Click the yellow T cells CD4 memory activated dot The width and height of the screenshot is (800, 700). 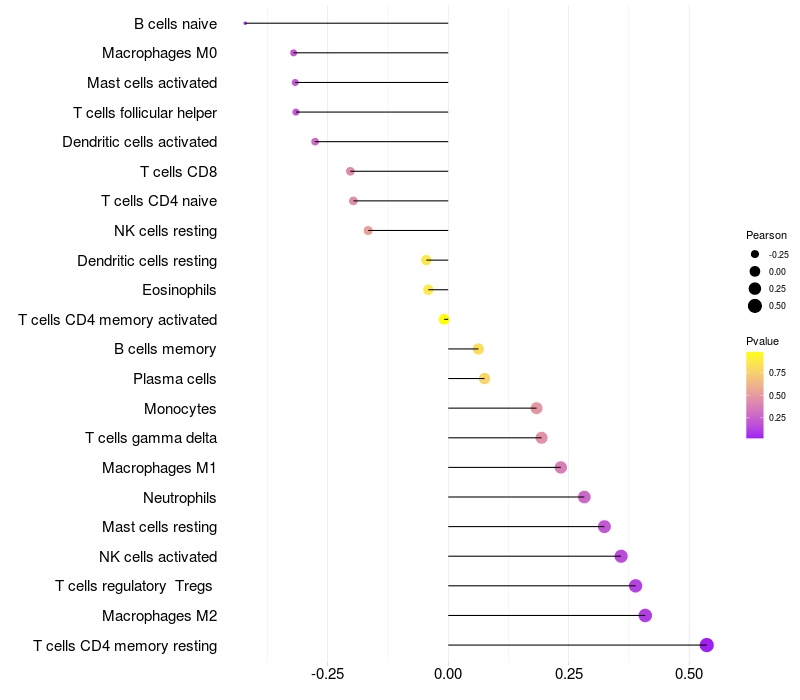pos(444,319)
